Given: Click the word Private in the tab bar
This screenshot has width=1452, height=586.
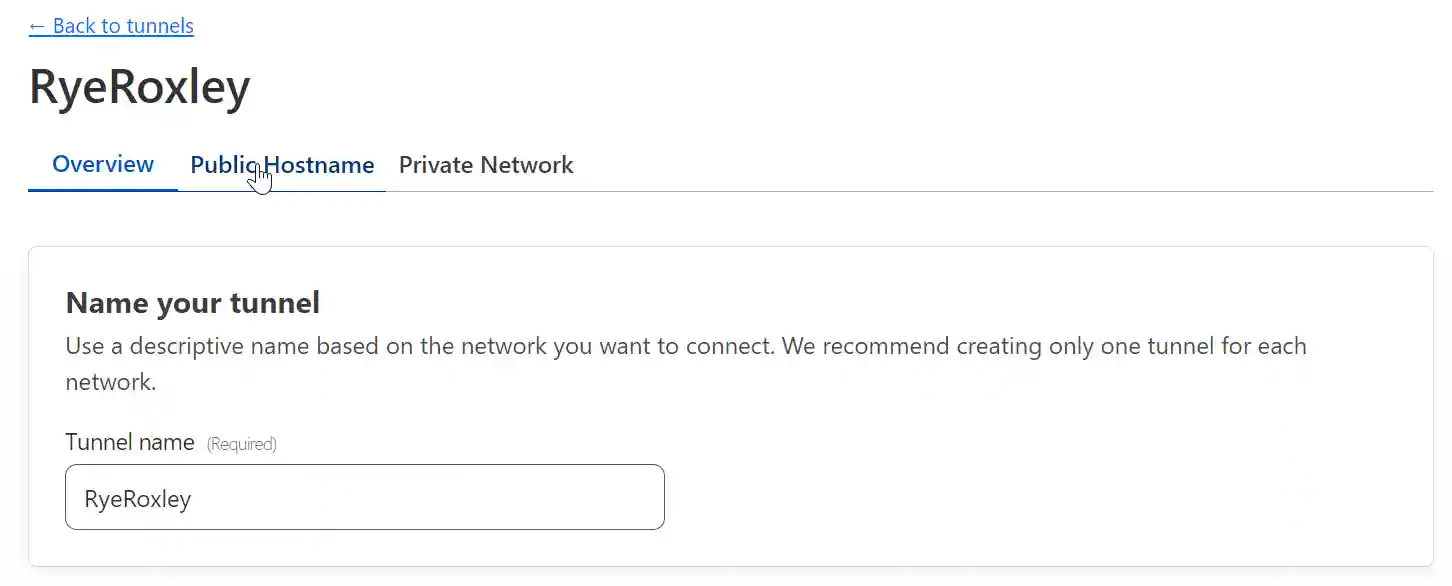Looking at the screenshot, I should tap(436, 165).
